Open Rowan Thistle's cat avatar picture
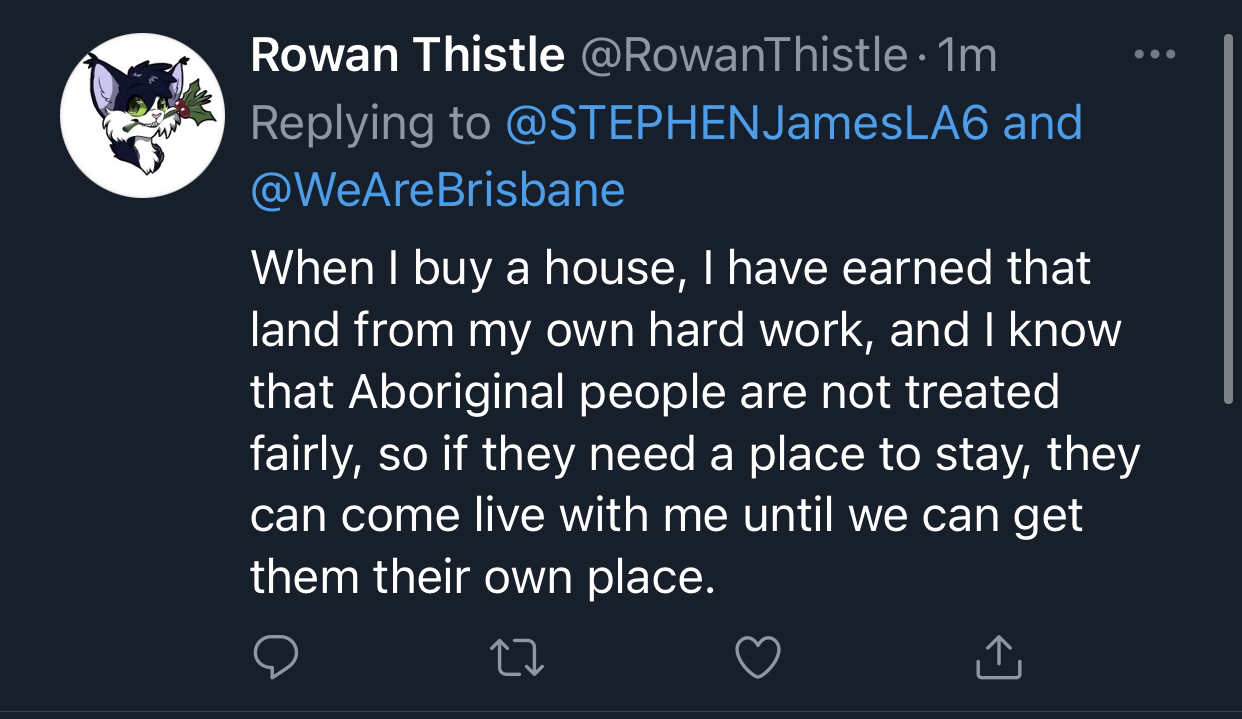The height and width of the screenshot is (719, 1242). coord(141,115)
